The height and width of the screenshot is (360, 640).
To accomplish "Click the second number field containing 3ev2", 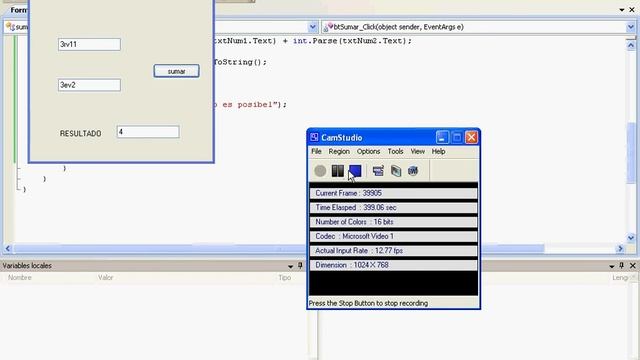I will coord(89,85).
